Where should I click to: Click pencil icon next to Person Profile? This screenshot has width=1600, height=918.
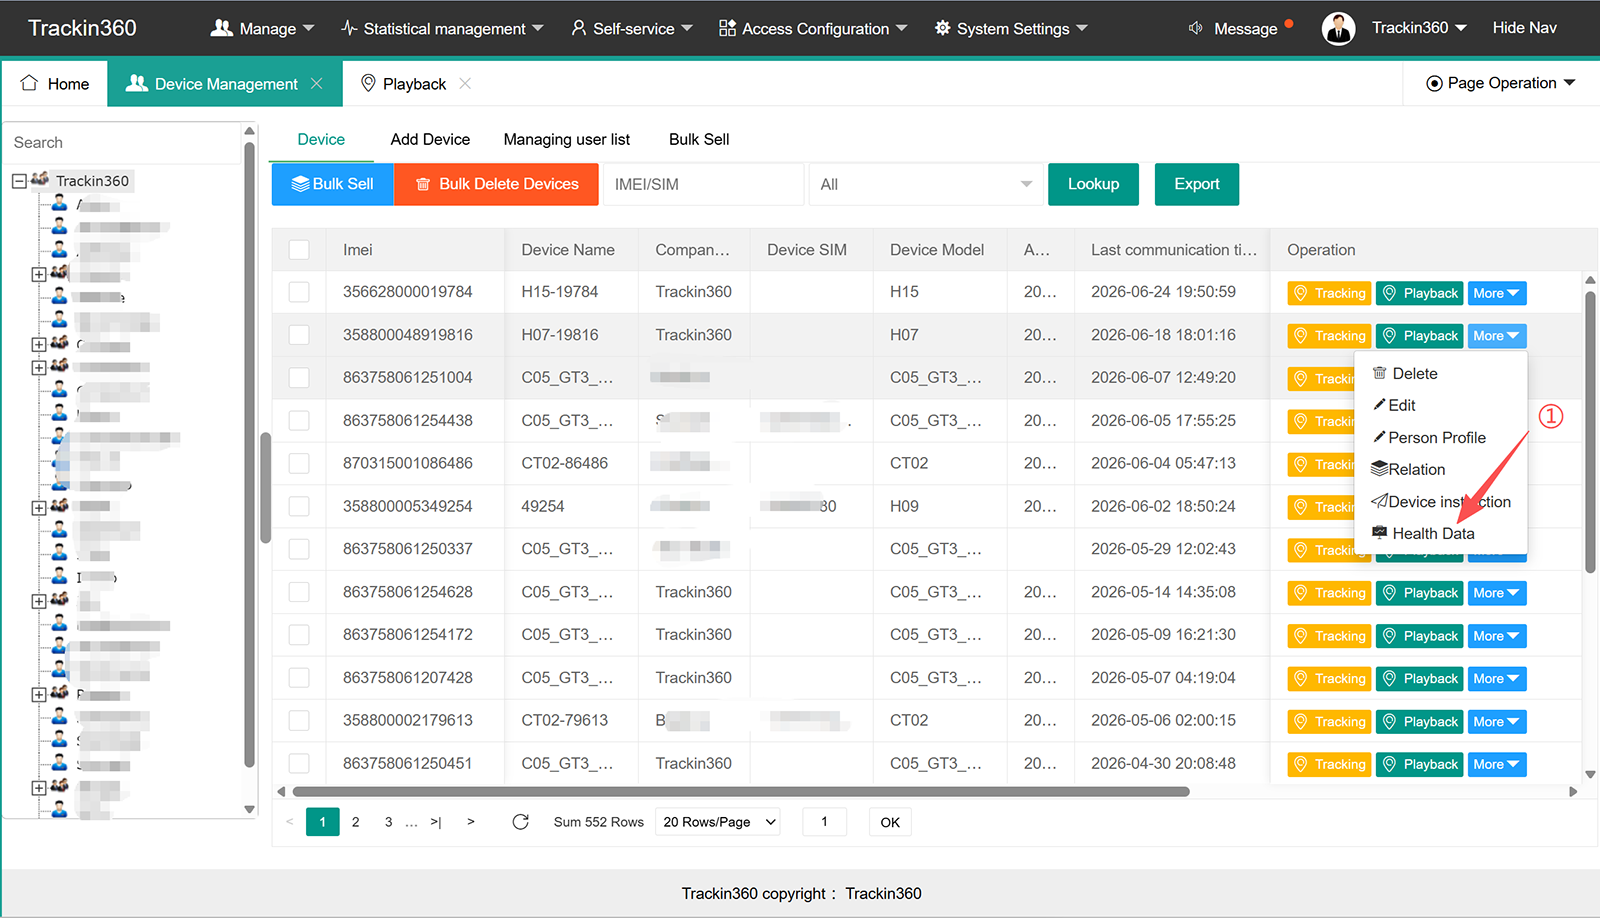(x=1379, y=437)
